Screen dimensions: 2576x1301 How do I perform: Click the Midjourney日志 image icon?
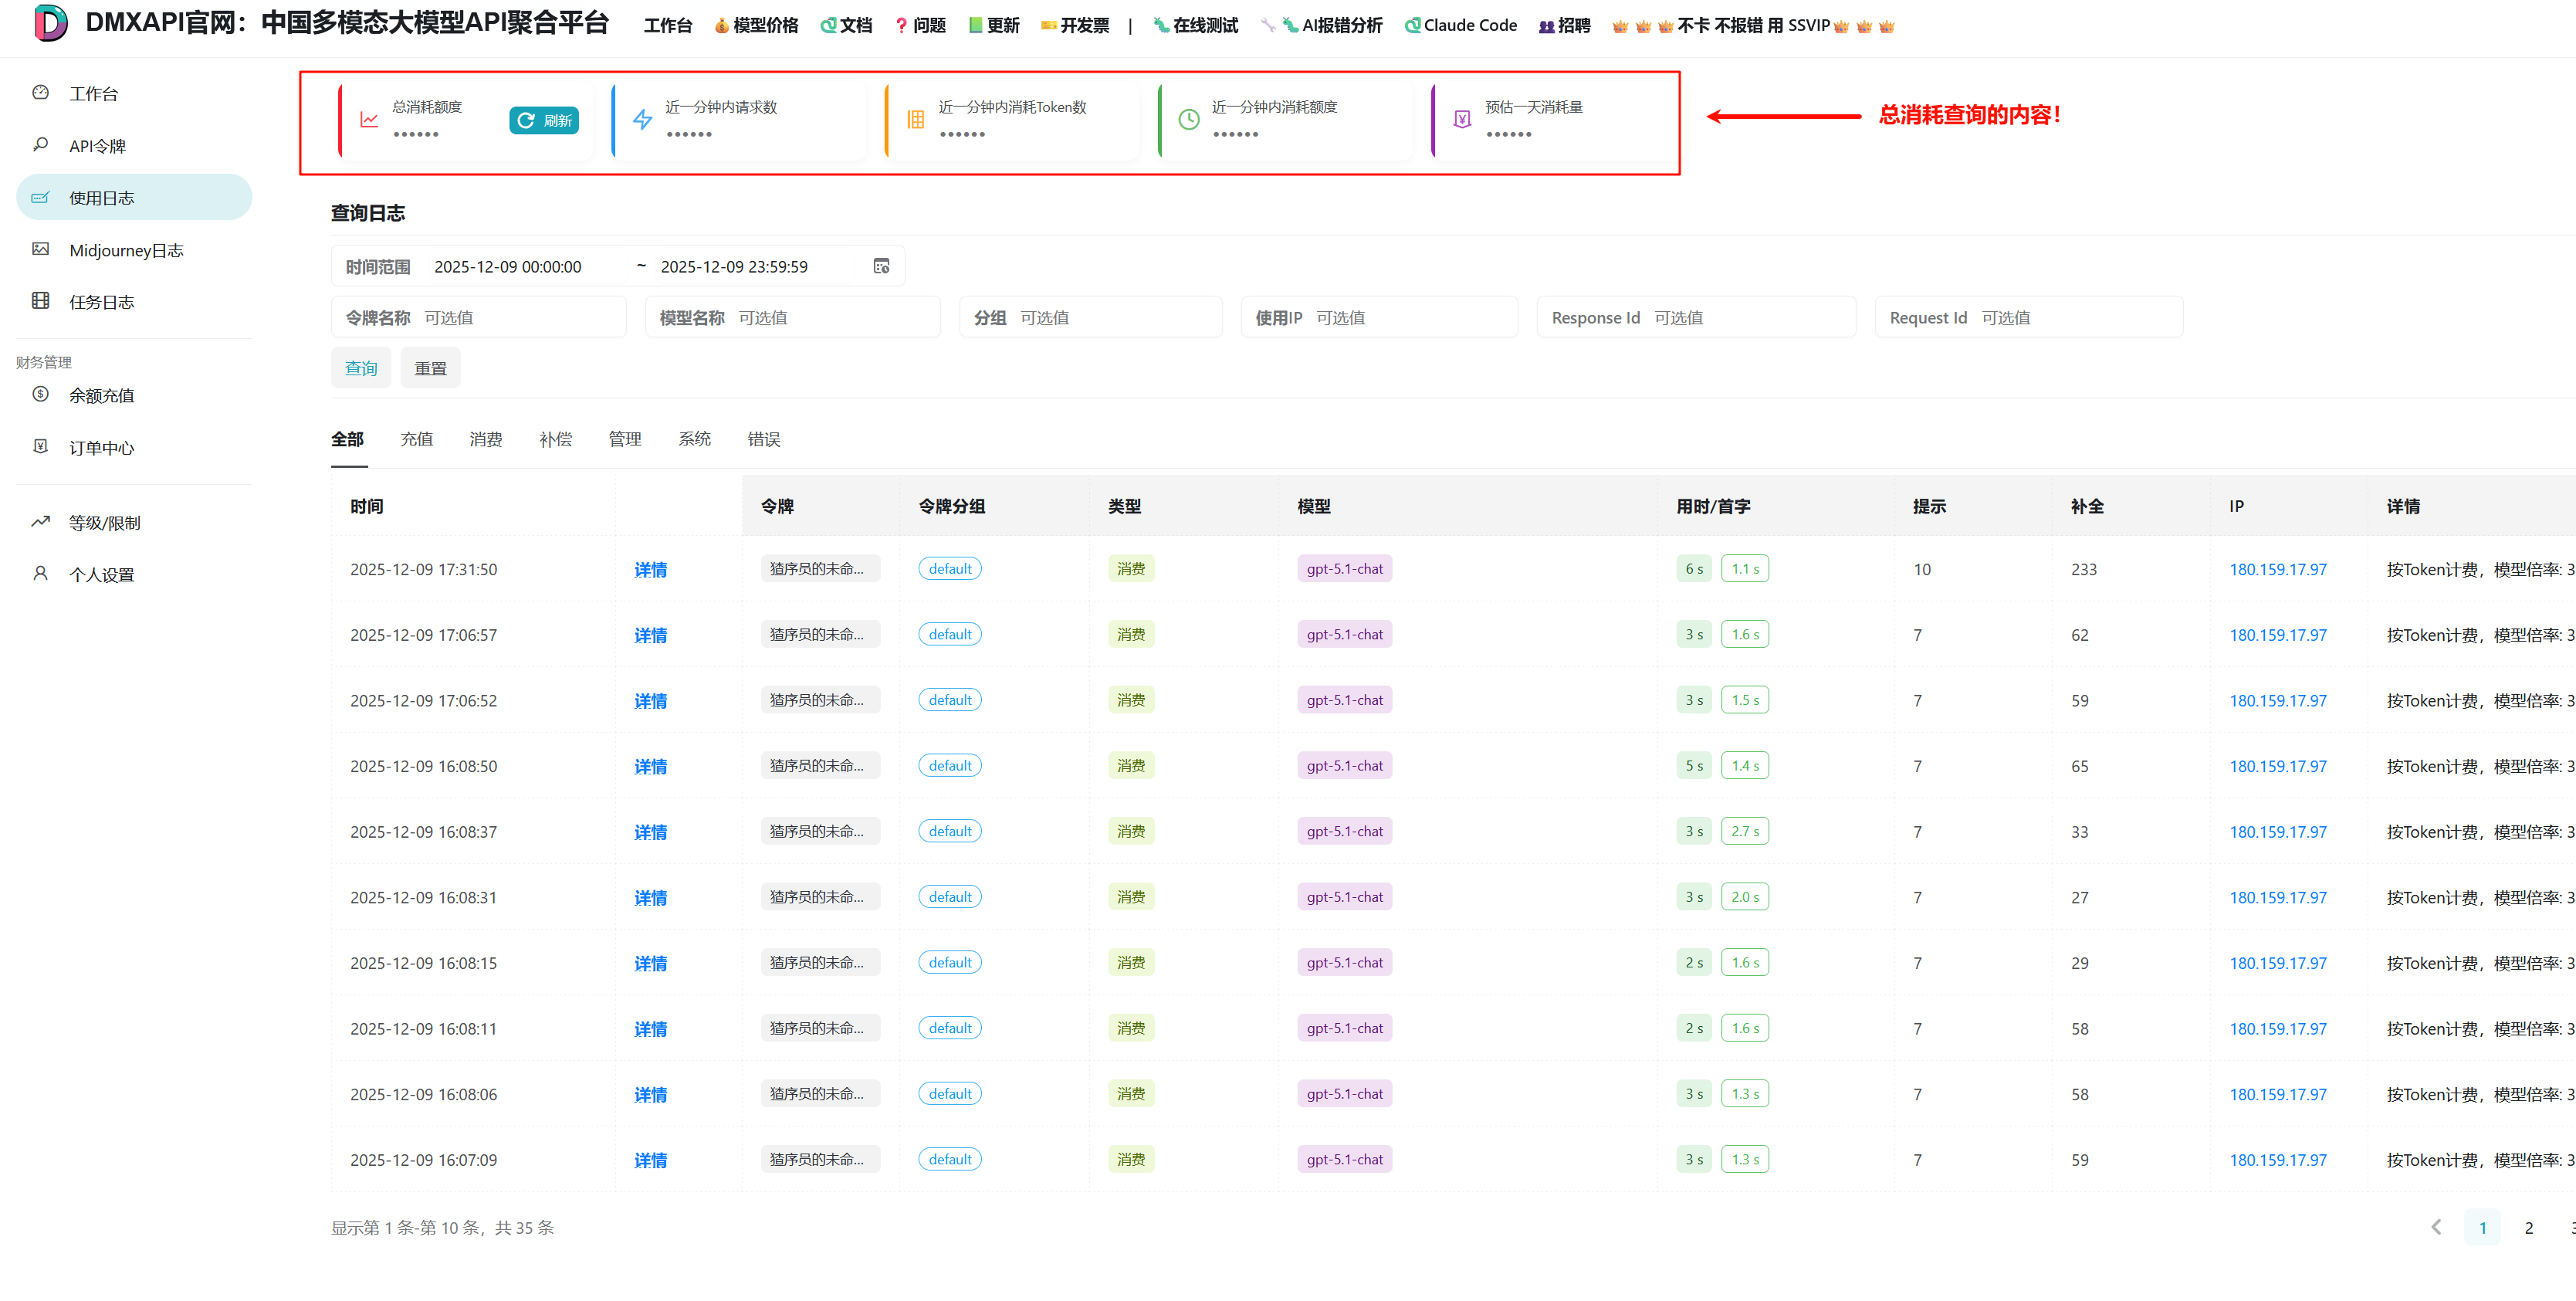pos(40,249)
